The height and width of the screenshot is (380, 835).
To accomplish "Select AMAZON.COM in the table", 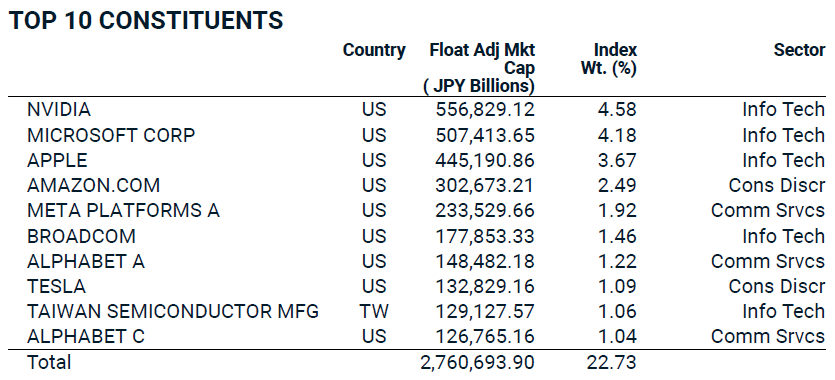I will (x=93, y=185).
